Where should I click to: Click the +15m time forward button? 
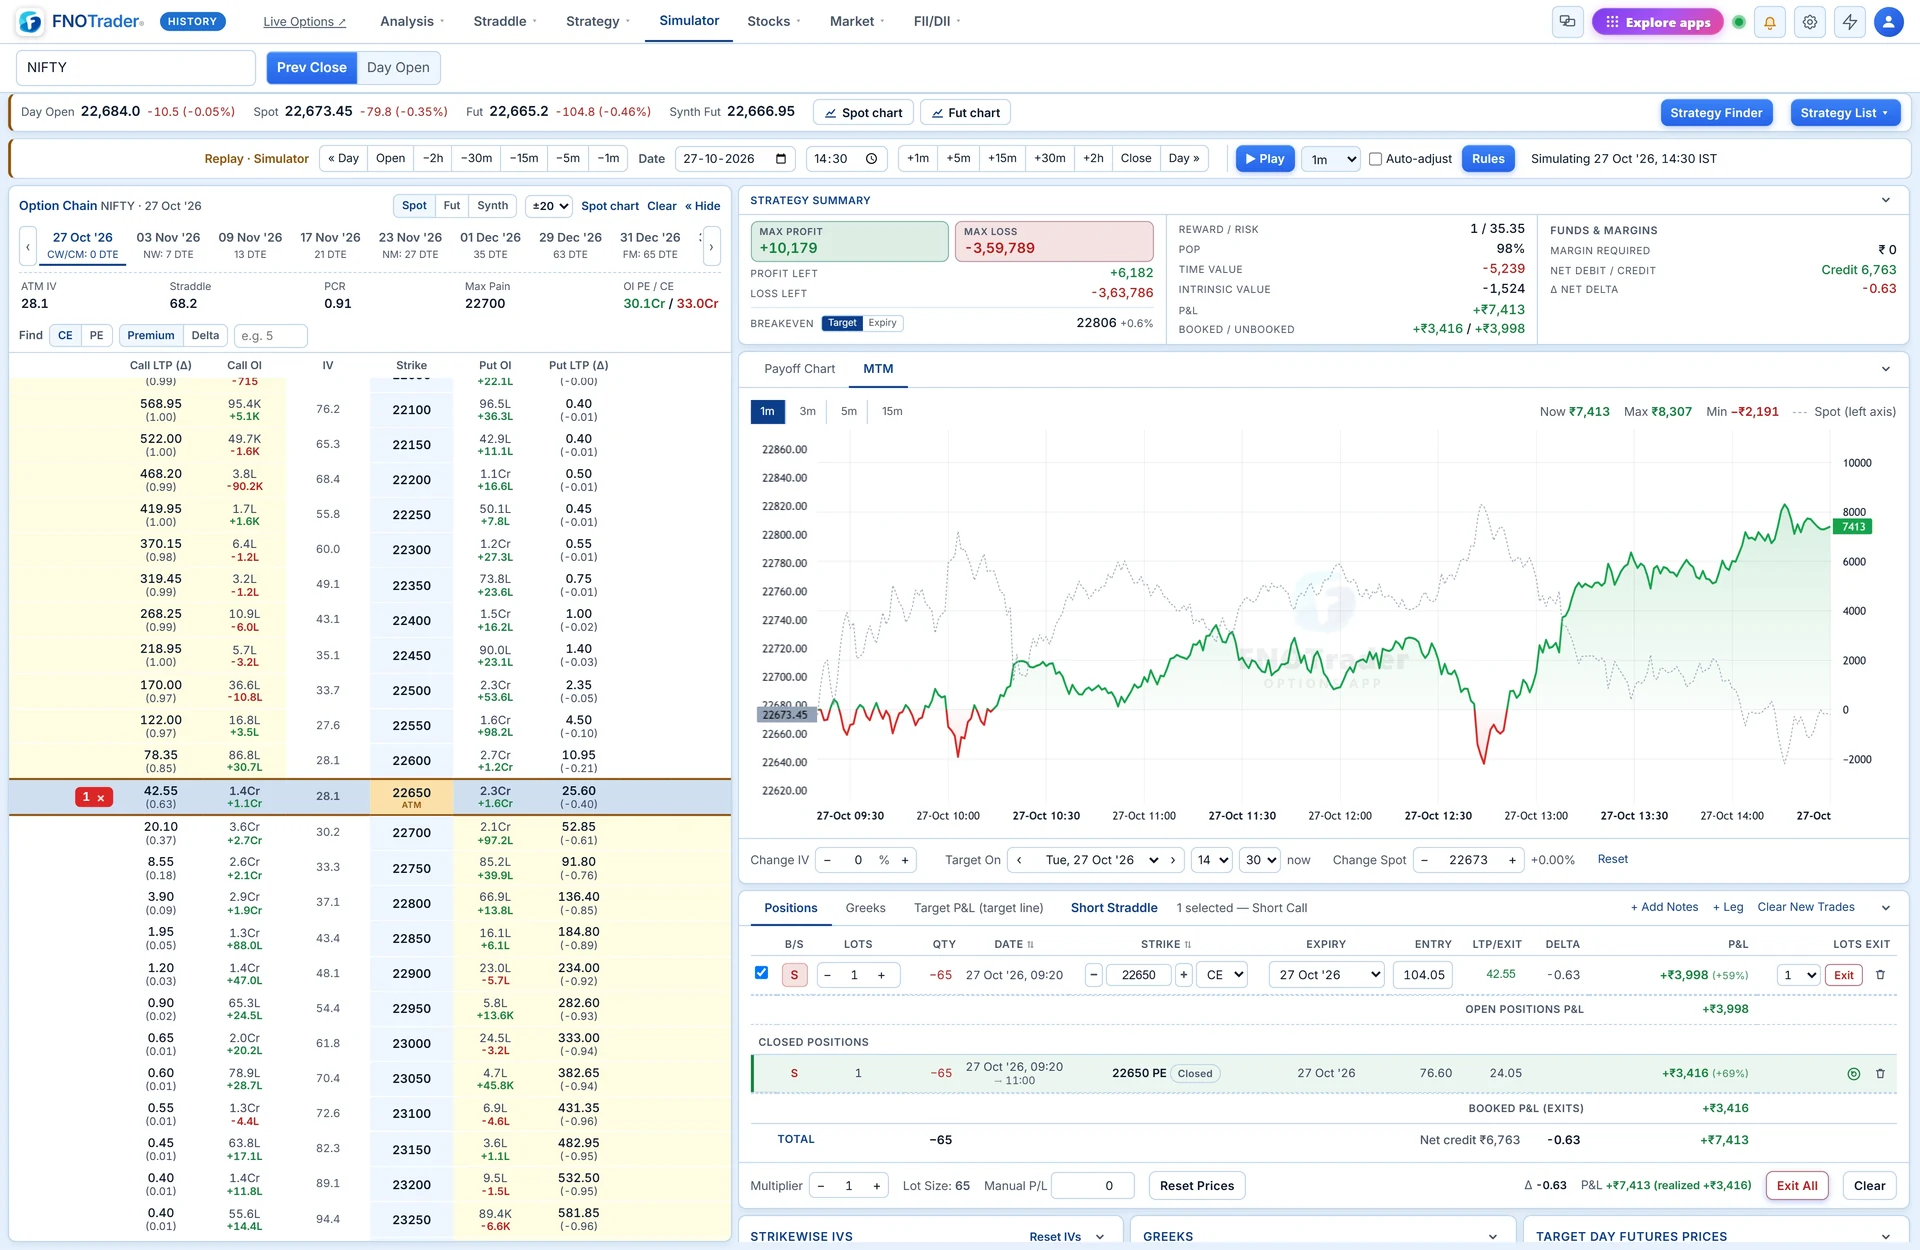[x=1002, y=159]
